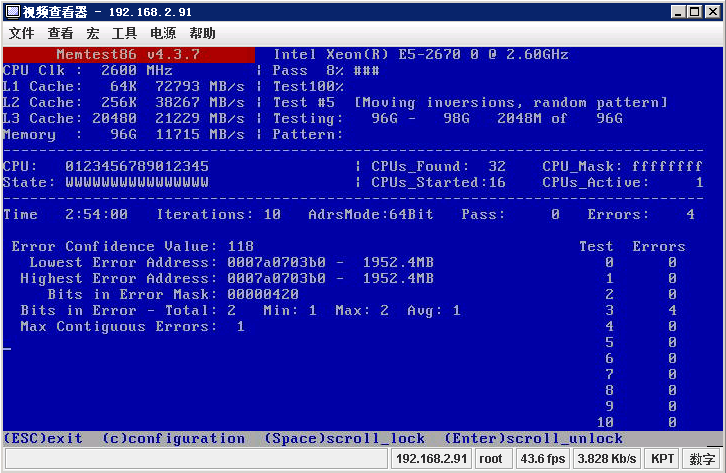
Task: Click the L3 Cache 20480 line
Action: click(123, 118)
